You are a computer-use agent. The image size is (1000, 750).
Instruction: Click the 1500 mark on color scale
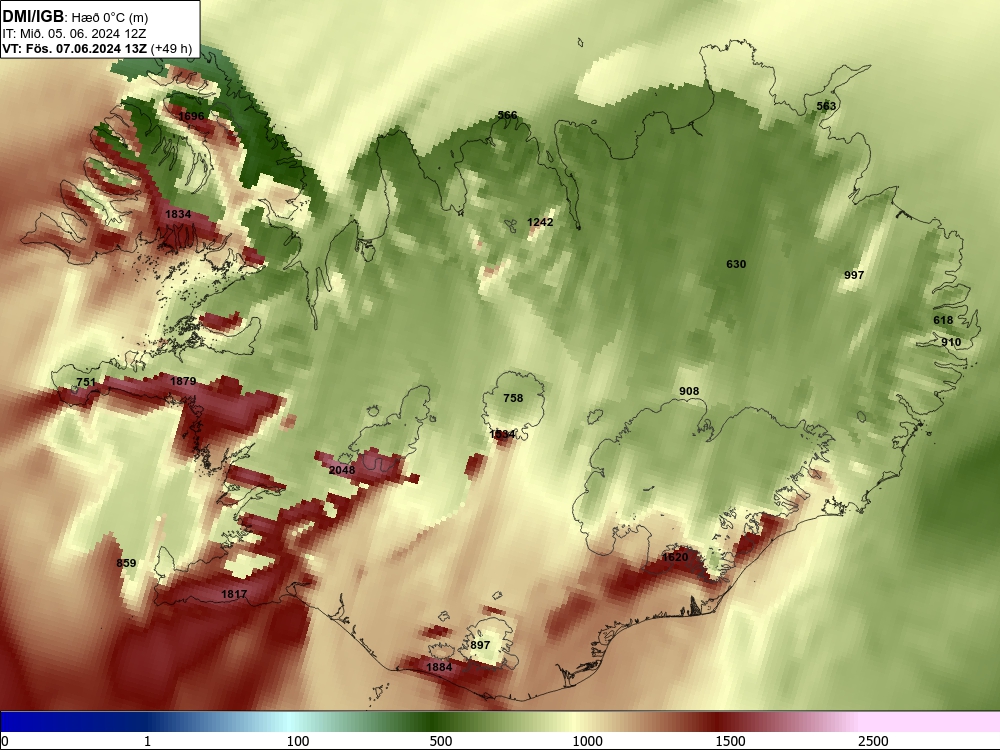click(730, 740)
